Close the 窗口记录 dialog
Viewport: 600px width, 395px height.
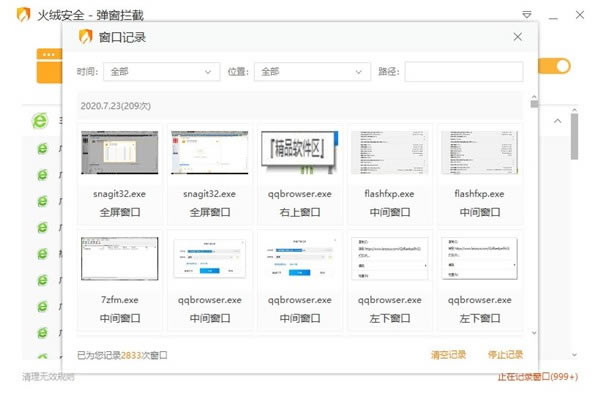[518, 37]
